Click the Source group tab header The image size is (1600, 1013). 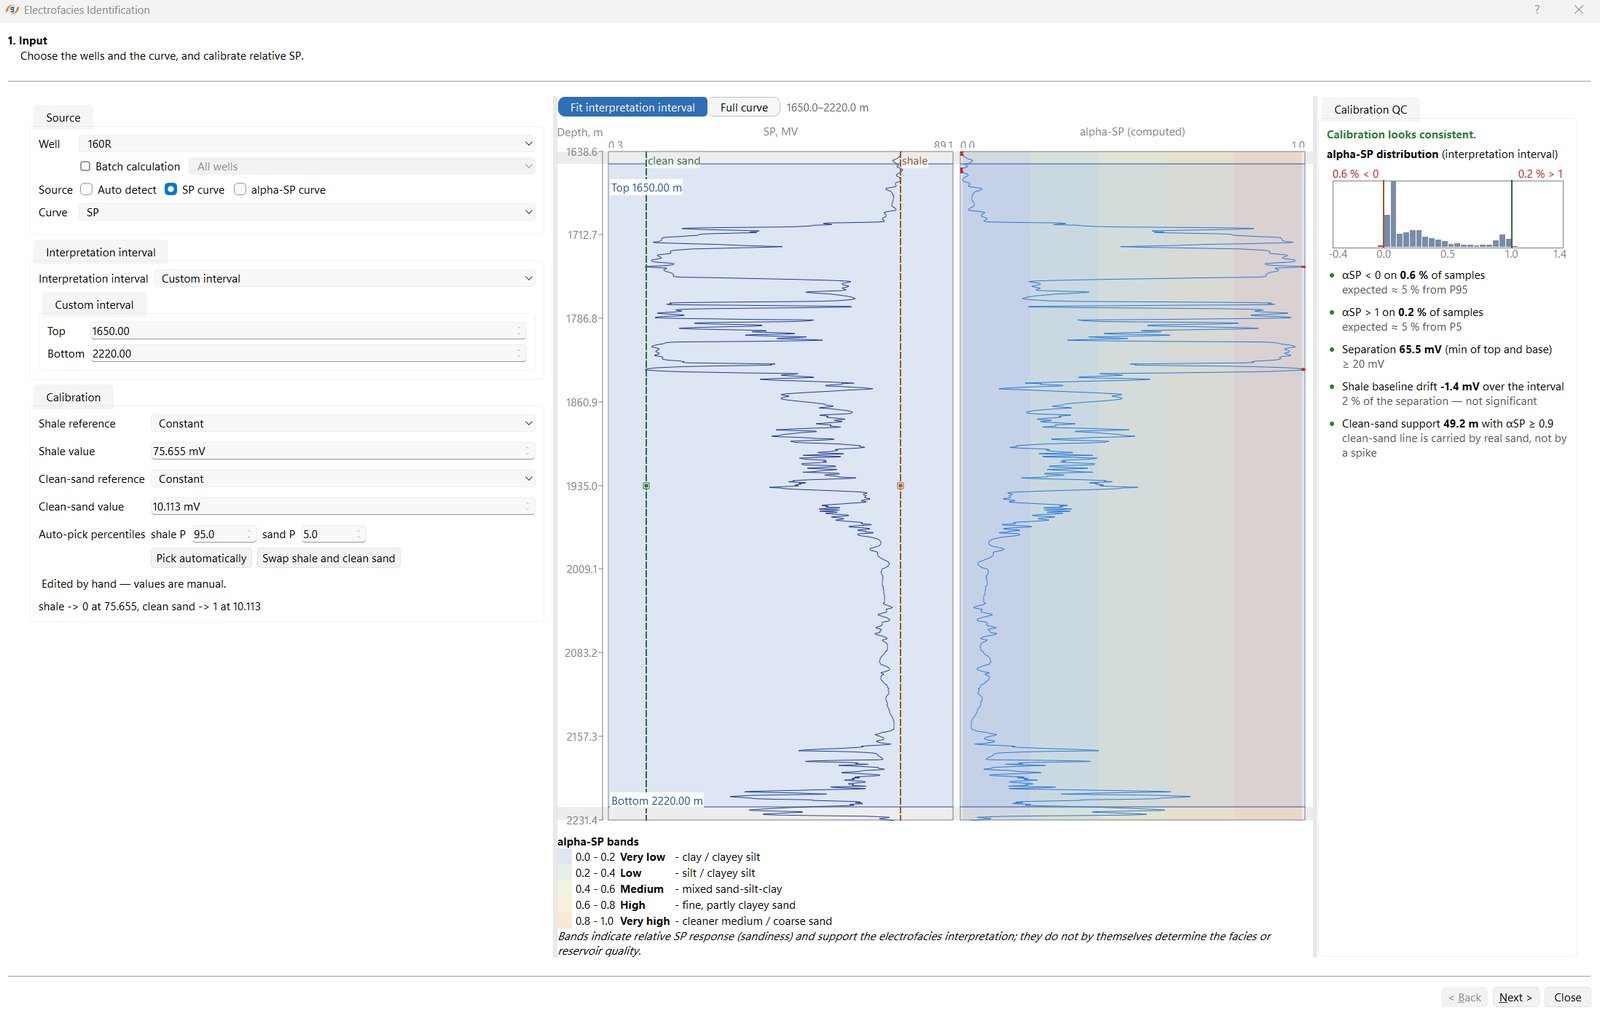(x=63, y=118)
